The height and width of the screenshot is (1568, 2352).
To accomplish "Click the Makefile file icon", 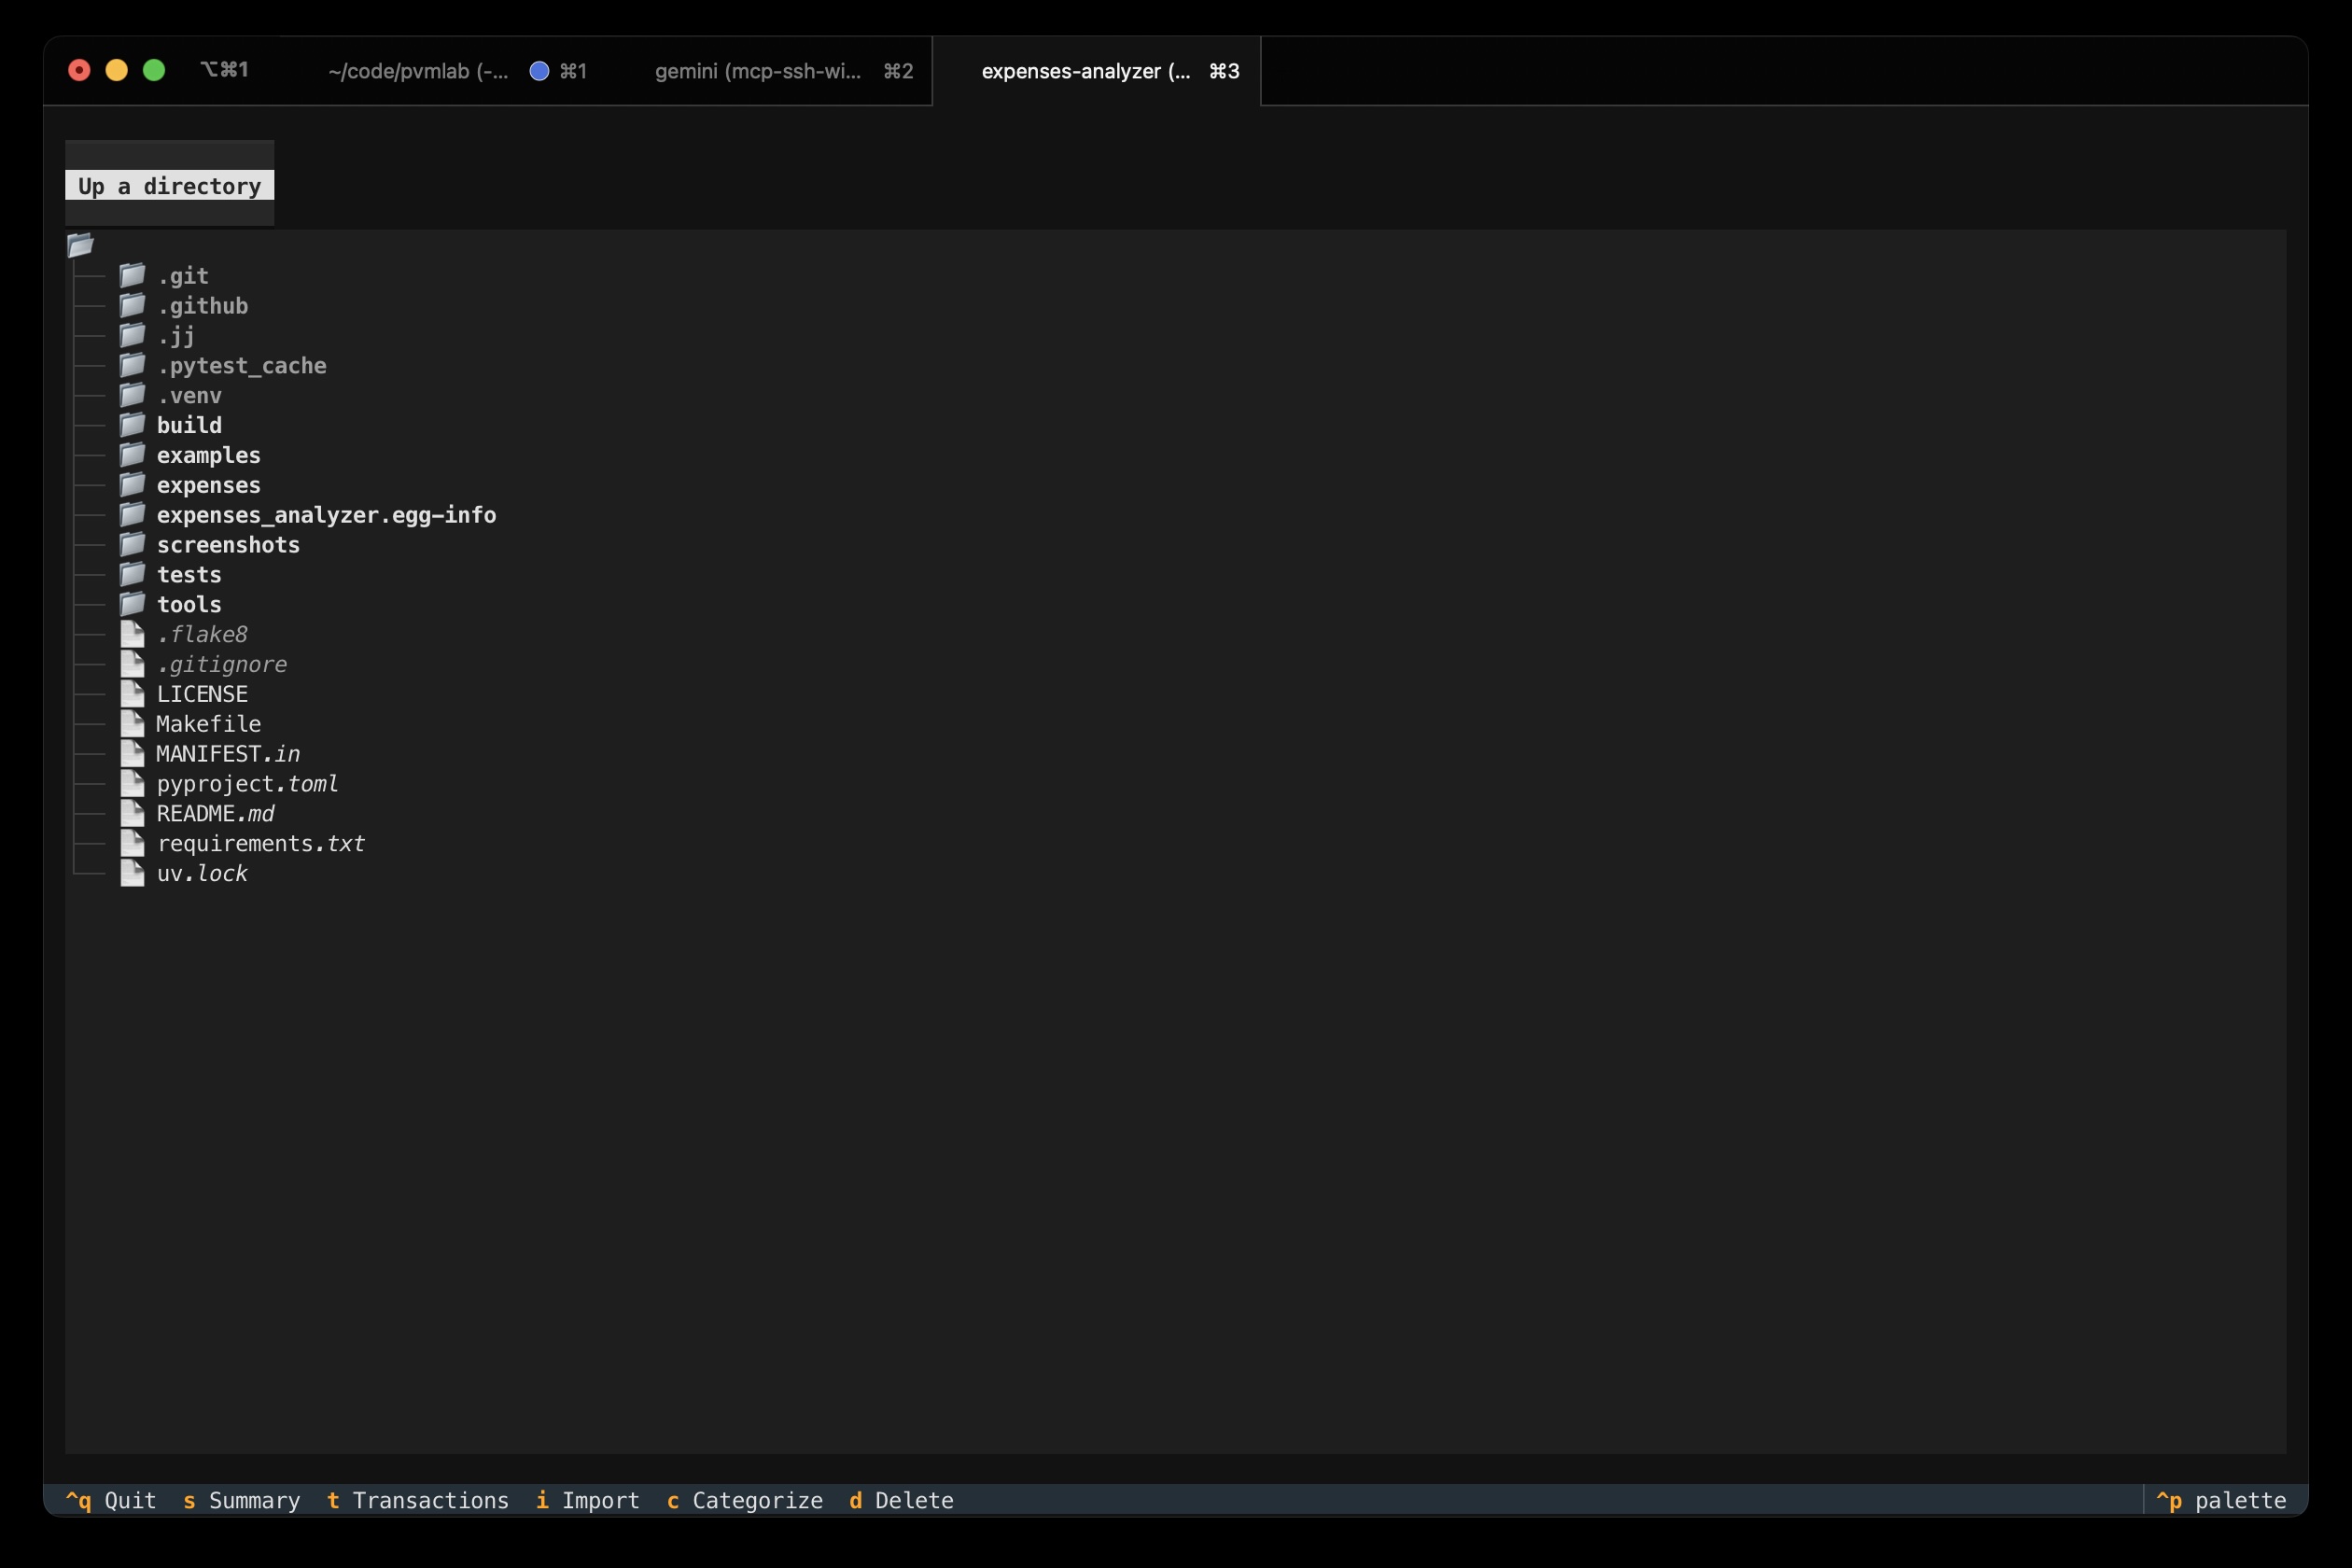I will click(x=134, y=723).
